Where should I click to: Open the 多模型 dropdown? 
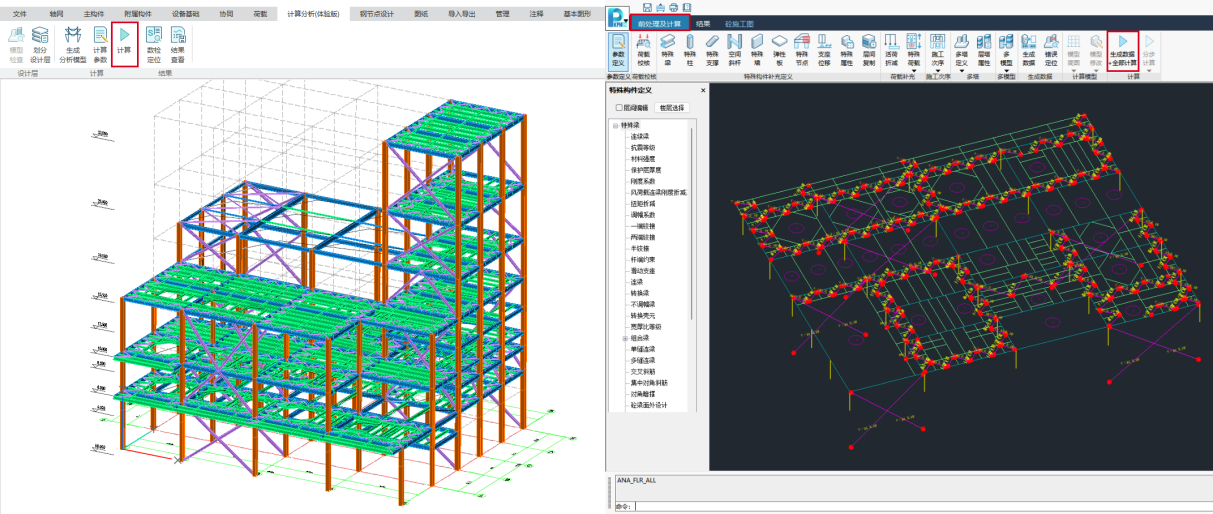[1006, 70]
